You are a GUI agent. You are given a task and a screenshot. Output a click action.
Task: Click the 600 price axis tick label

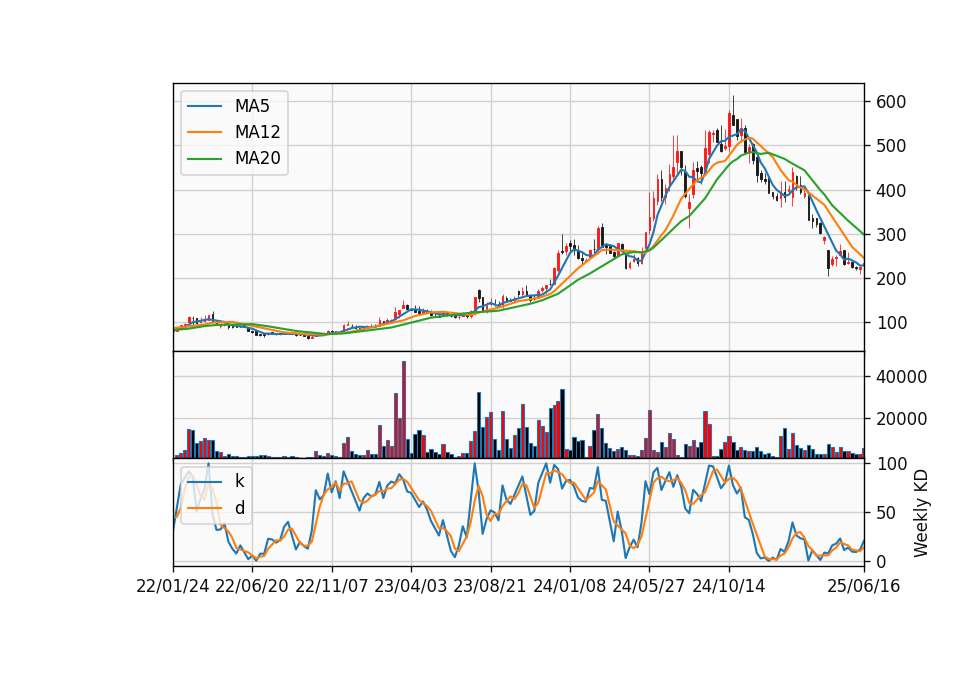click(891, 102)
